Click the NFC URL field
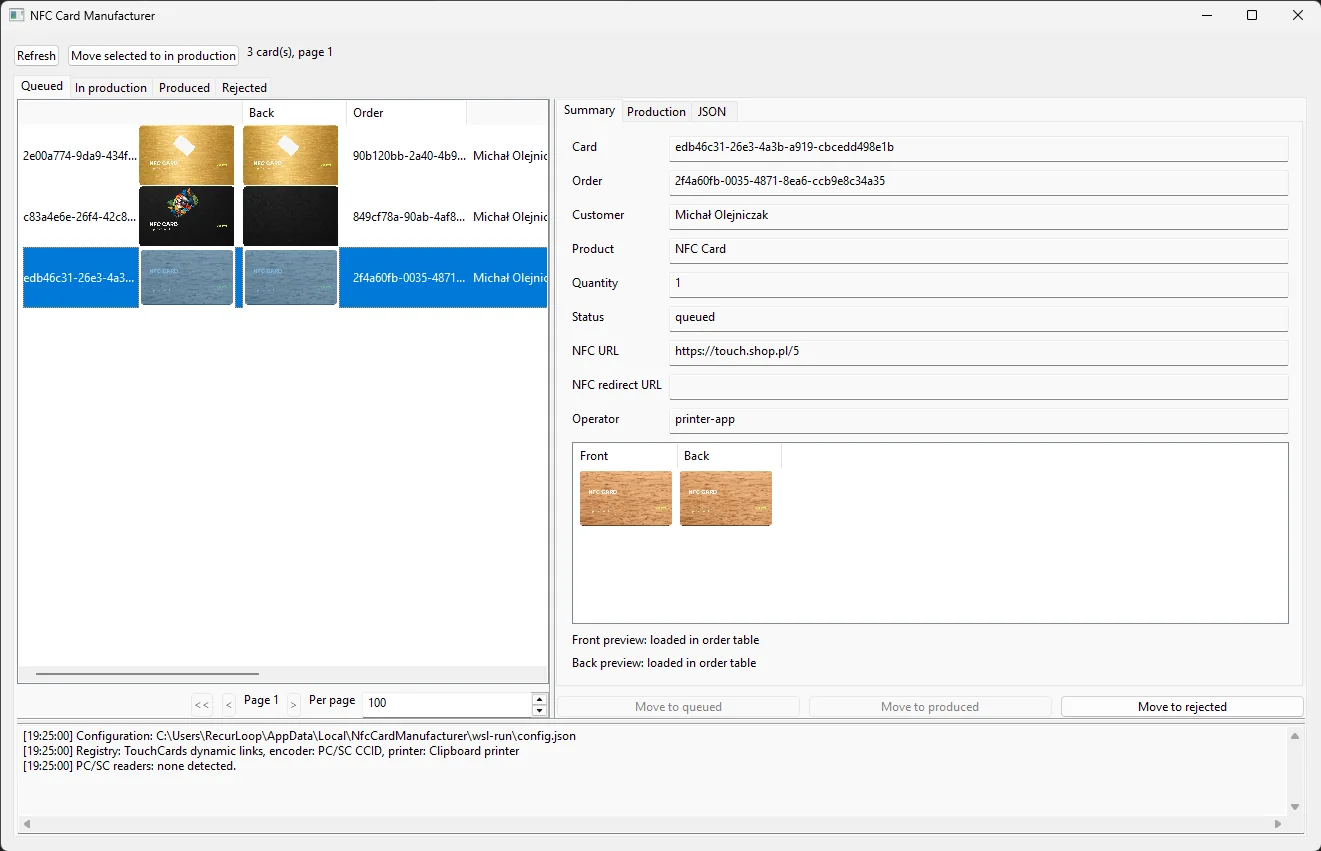 [x=979, y=352]
